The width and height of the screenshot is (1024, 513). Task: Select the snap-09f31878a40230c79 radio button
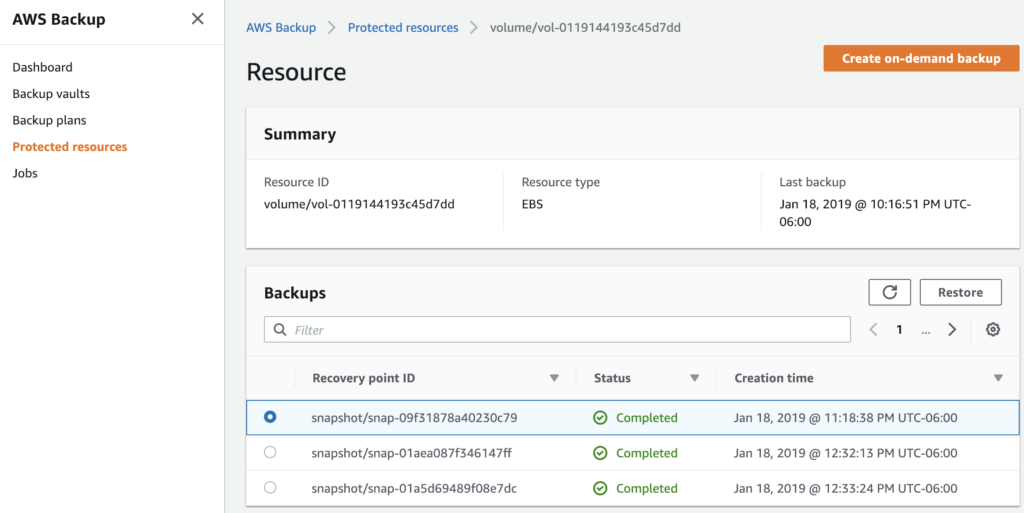[x=270, y=417]
